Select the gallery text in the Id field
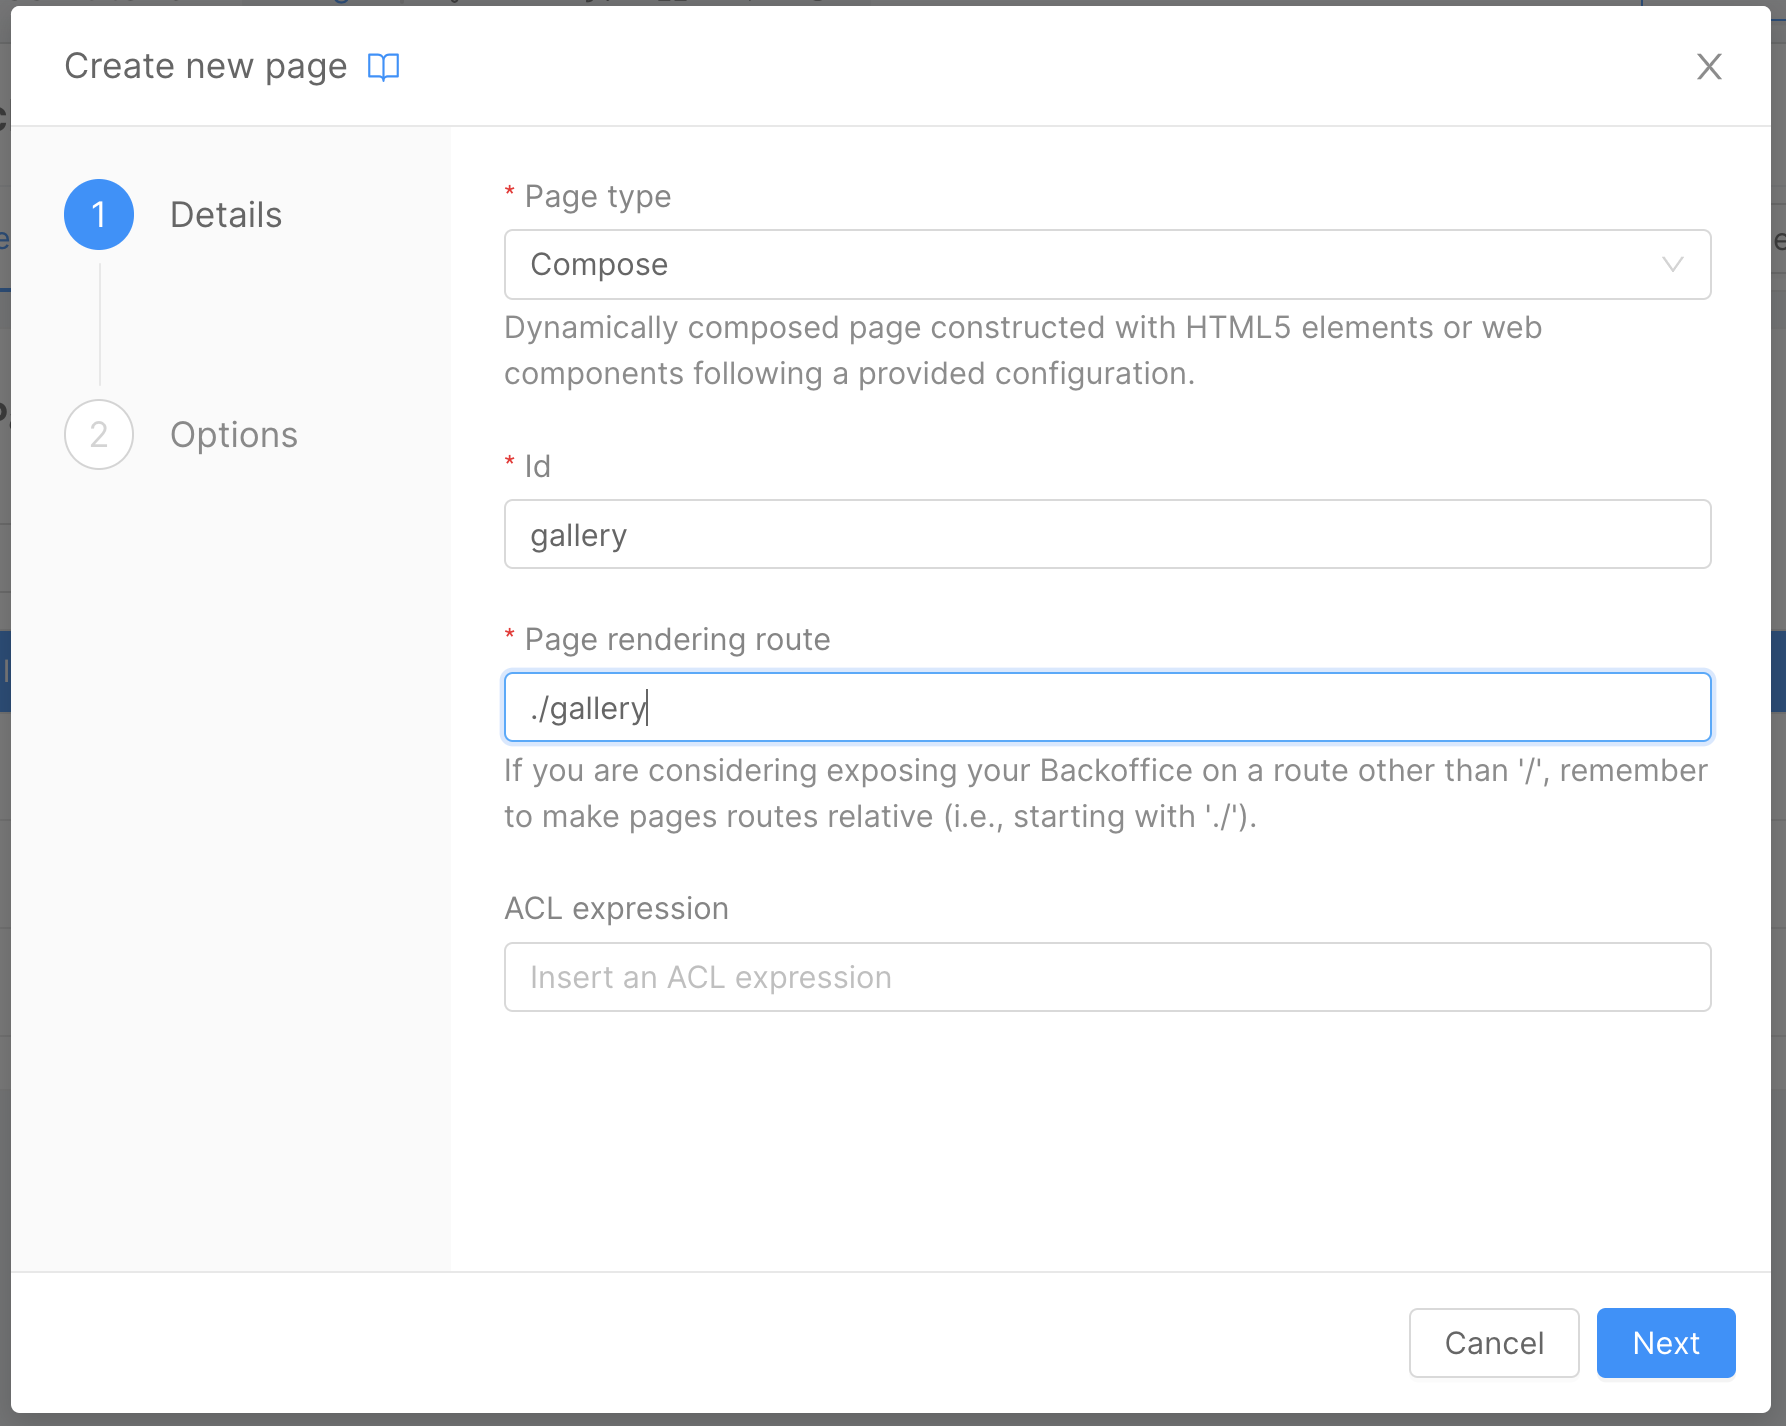The width and height of the screenshot is (1786, 1426). click(579, 534)
